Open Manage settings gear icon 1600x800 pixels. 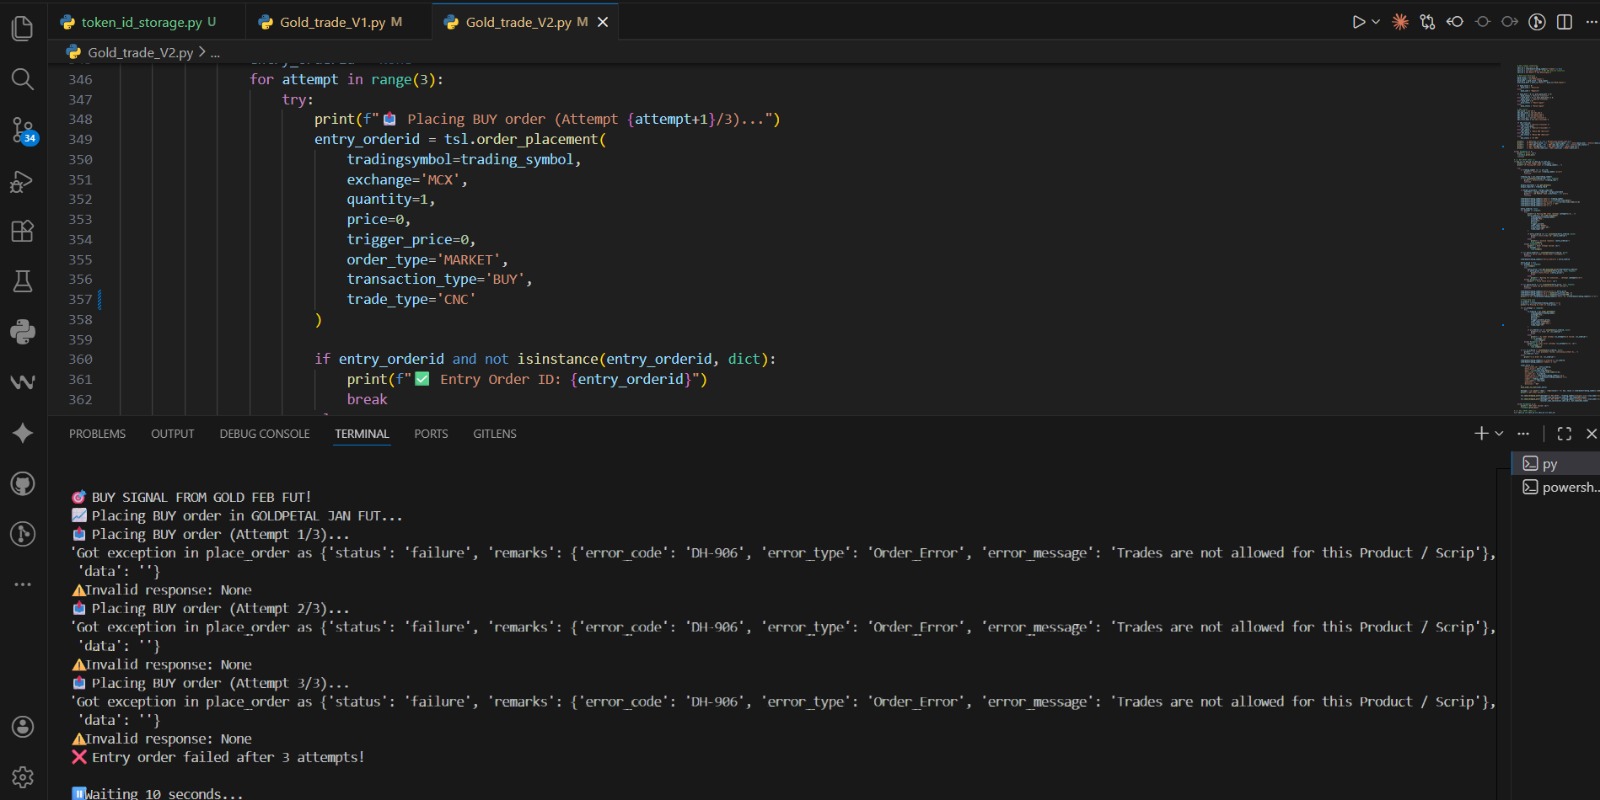(x=22, y=777)
